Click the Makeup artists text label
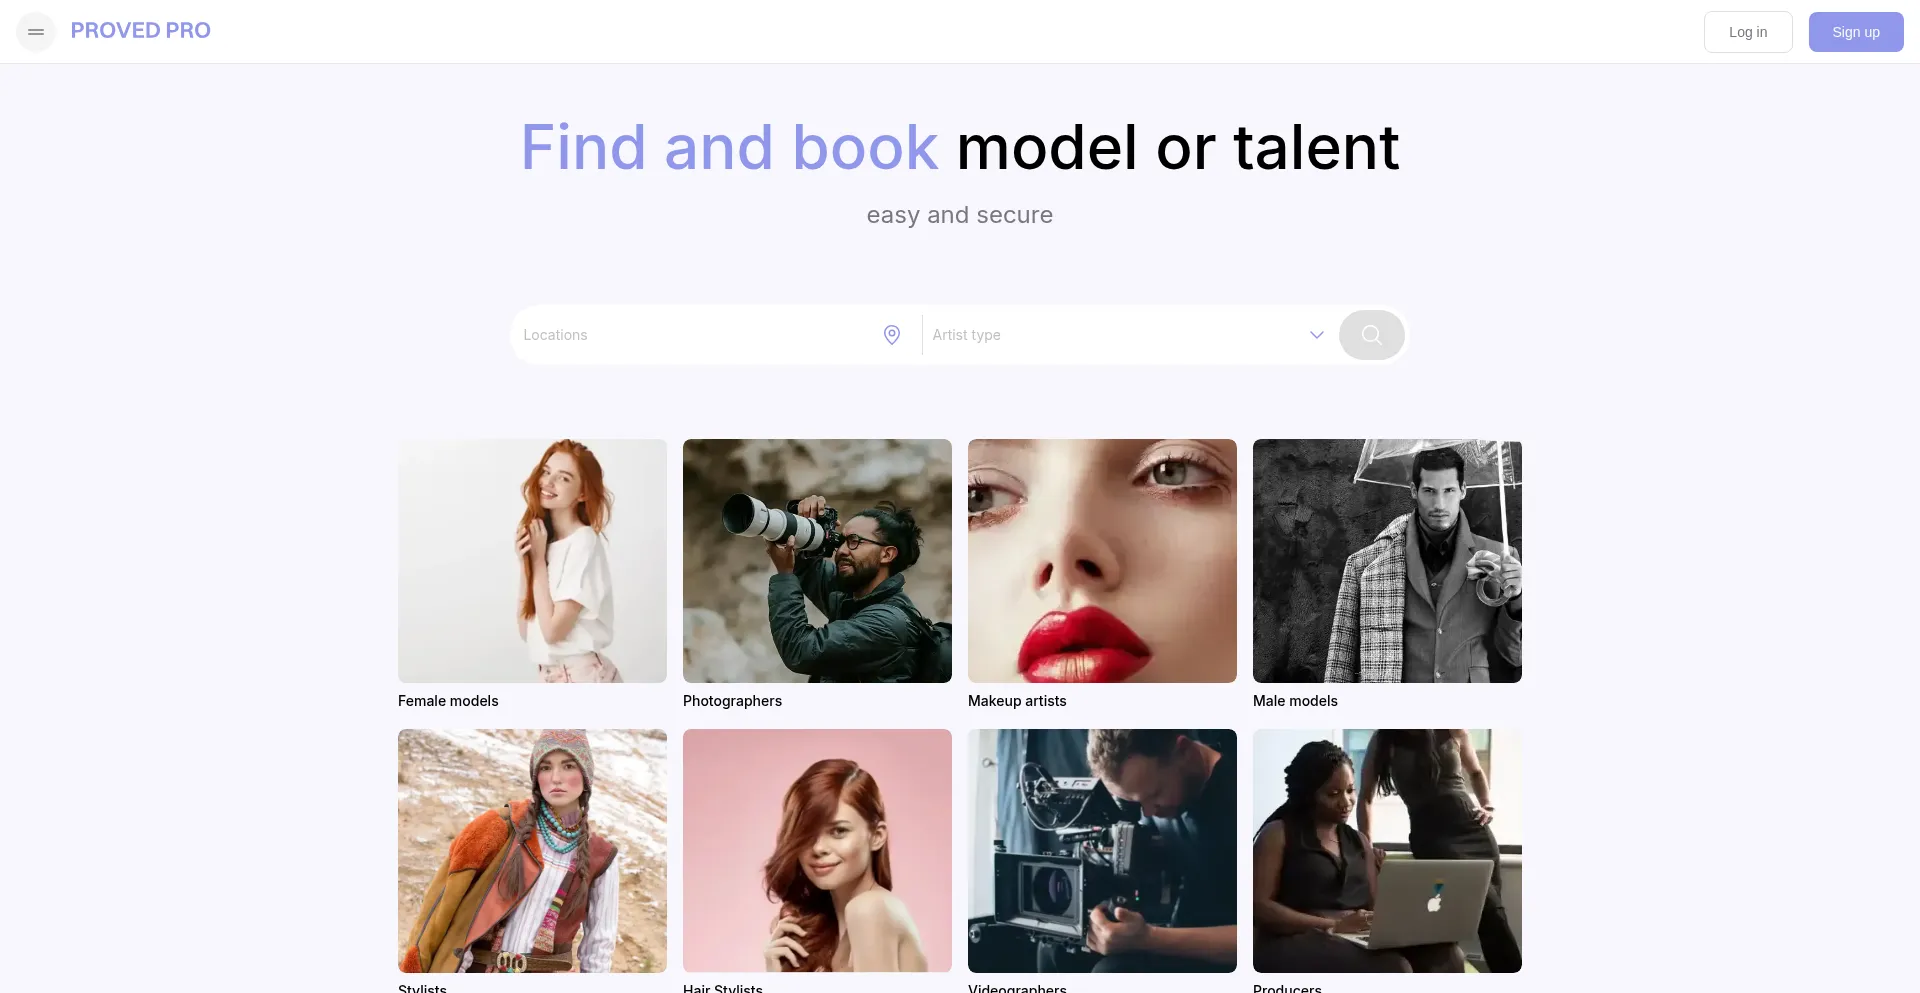 point(1017,701)
